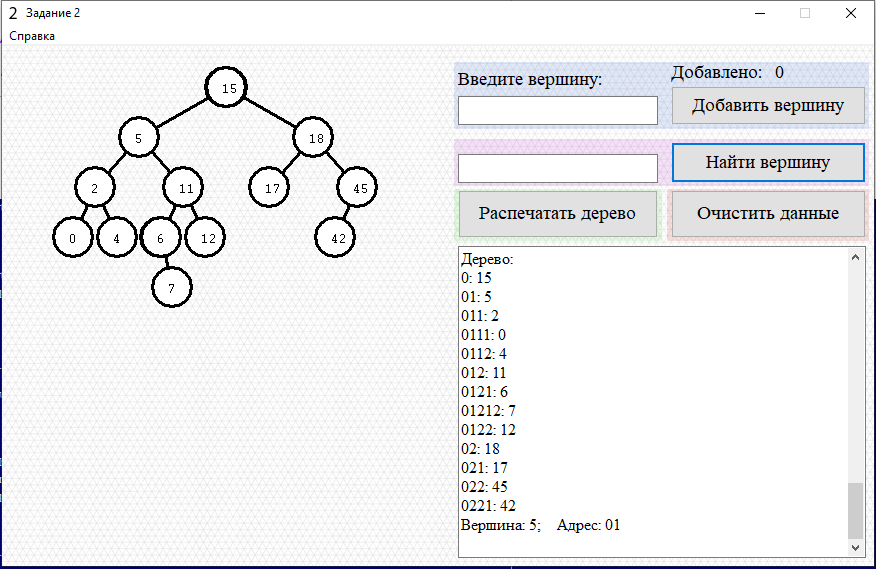Select the line '01: 5' in output
876x569 pixels.
point(477,297)
